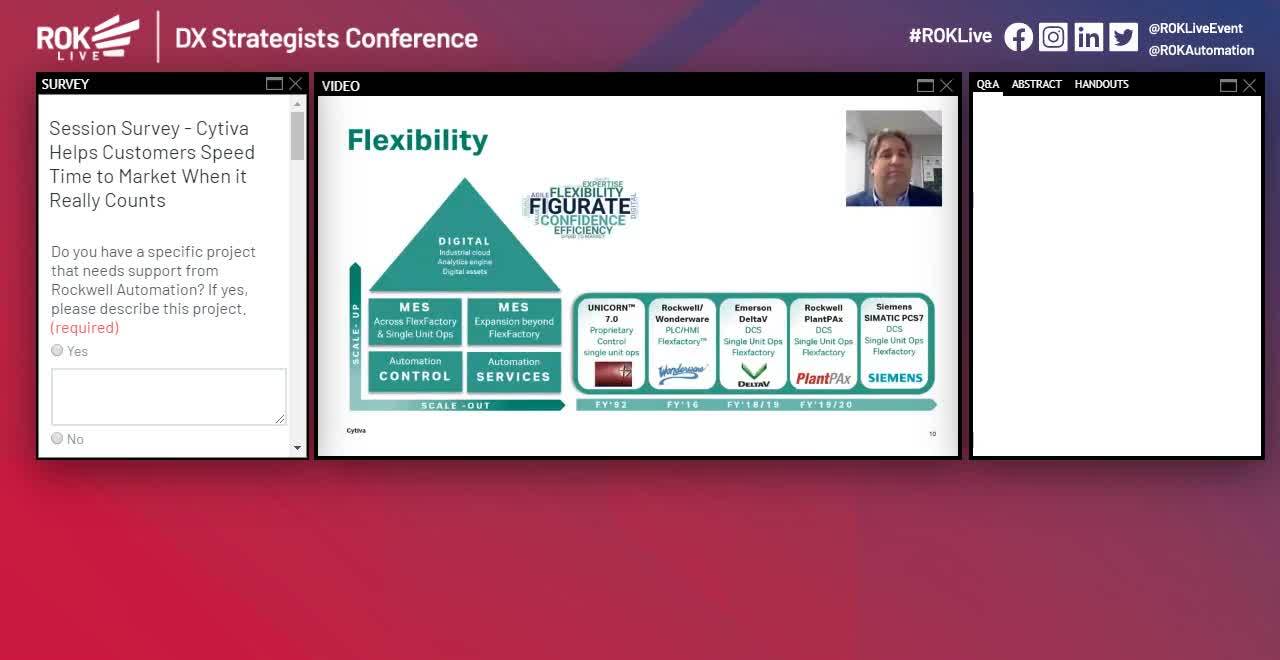The image size is (1280, 660).
Task: Click the project description text box
Action: 168,396
